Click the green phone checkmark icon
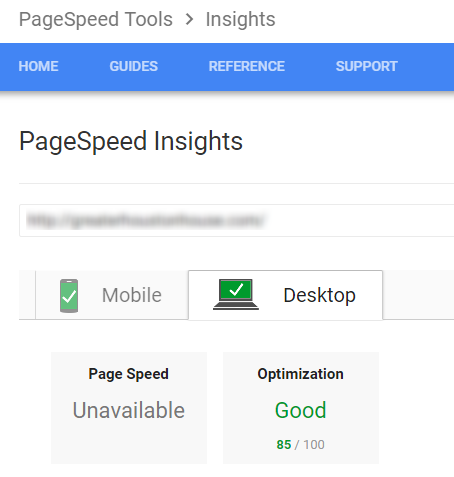The image size is (454, 477). tap(69, 296)
